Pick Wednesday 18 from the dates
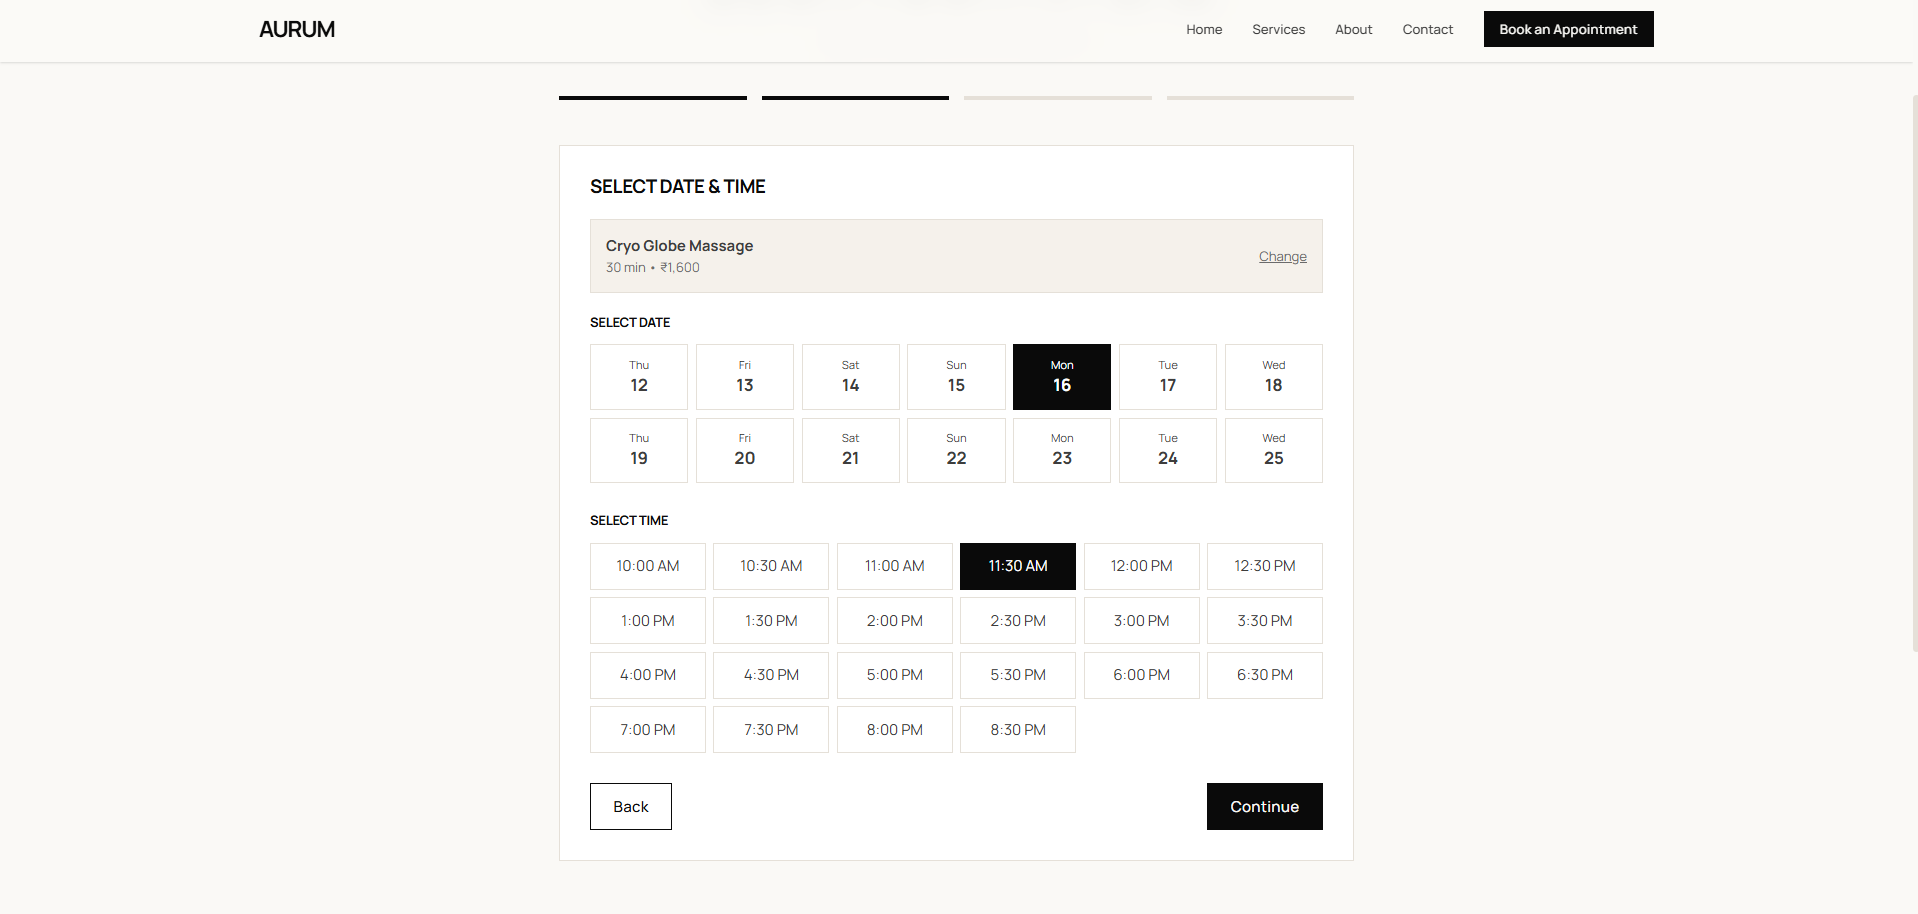Viewport: 1918px width, 914px height. click(1273, 377)
